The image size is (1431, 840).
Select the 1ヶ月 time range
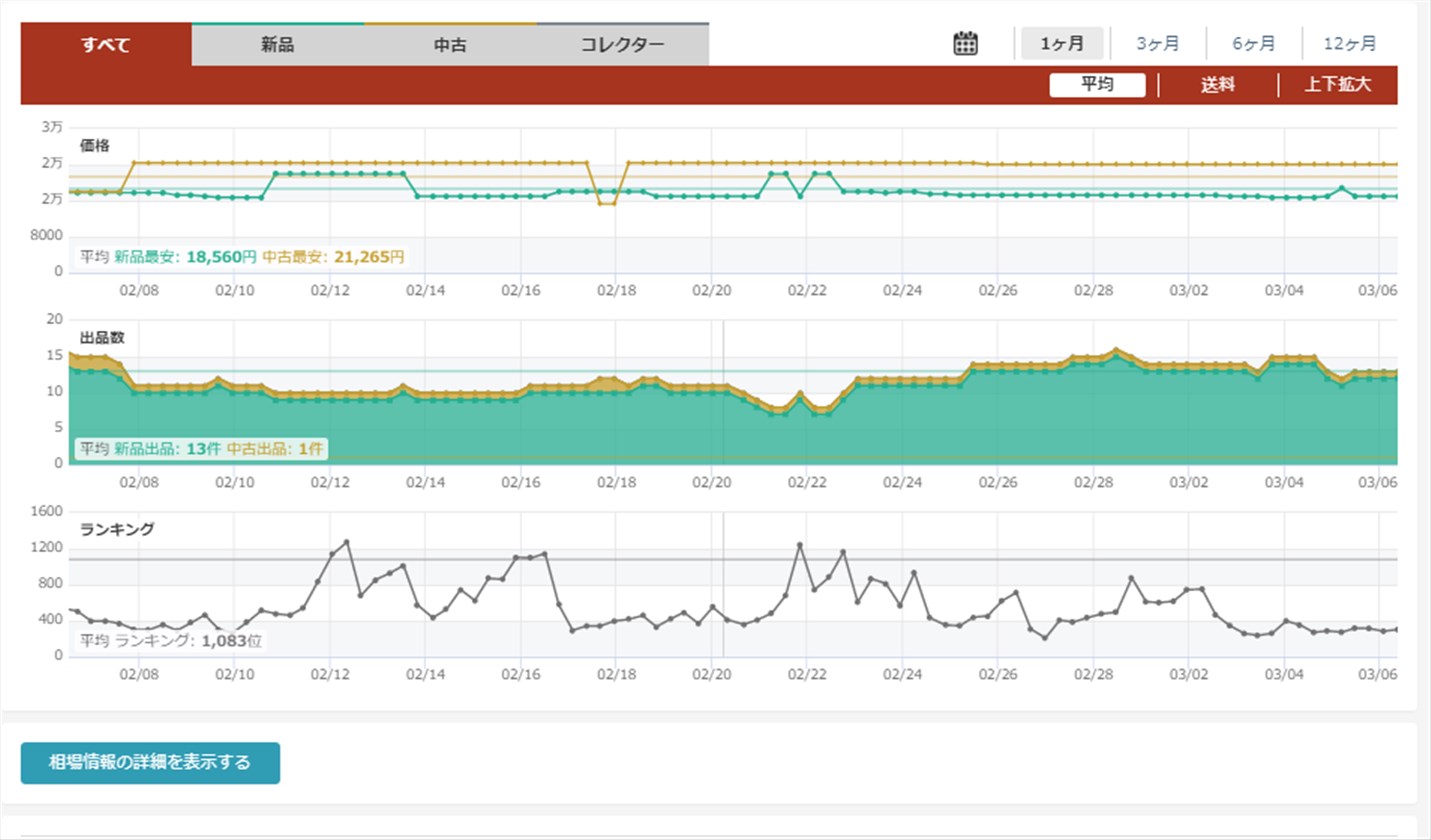[x=1061, y=44]
